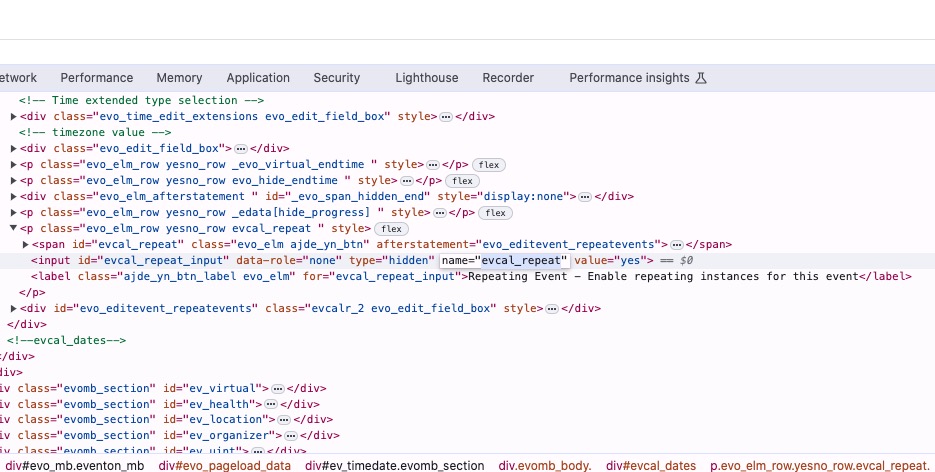The height and width of the screenshot is (472, 935).
Task: Click ellipsis in span#evcal_repeat row
Action: [x=676, y=245]
